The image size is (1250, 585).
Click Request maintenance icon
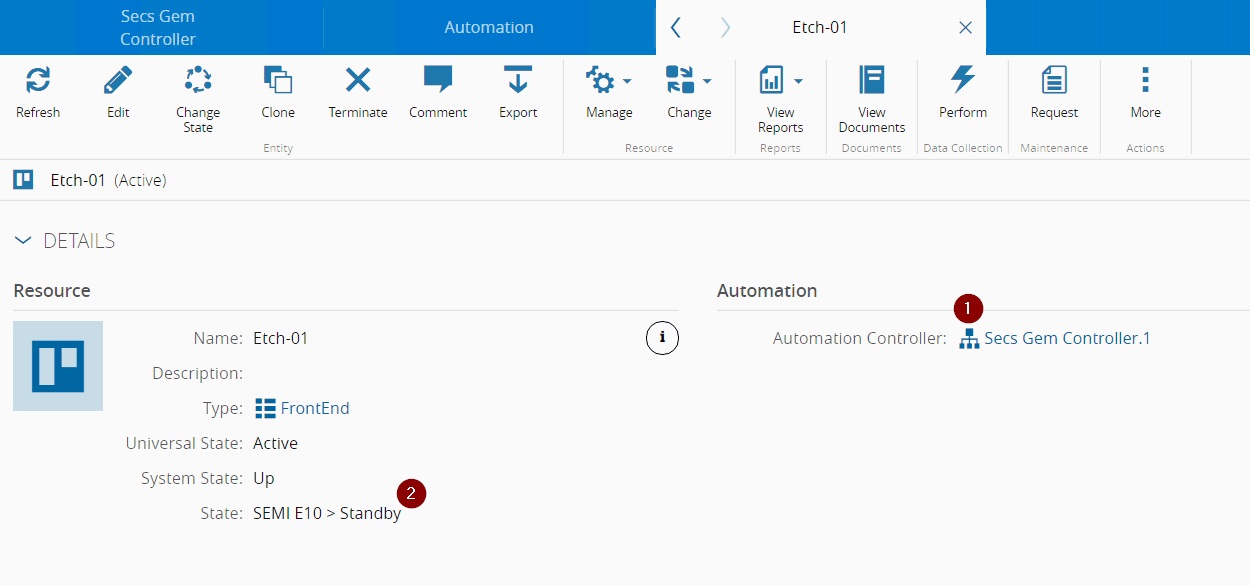1054,81
